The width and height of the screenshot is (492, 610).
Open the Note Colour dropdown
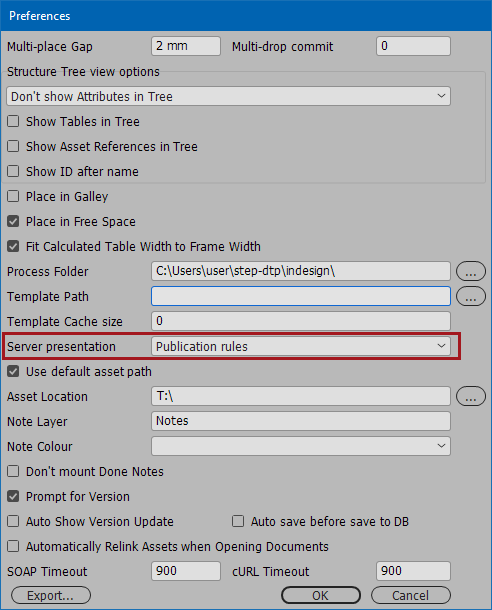click(301, 446)
